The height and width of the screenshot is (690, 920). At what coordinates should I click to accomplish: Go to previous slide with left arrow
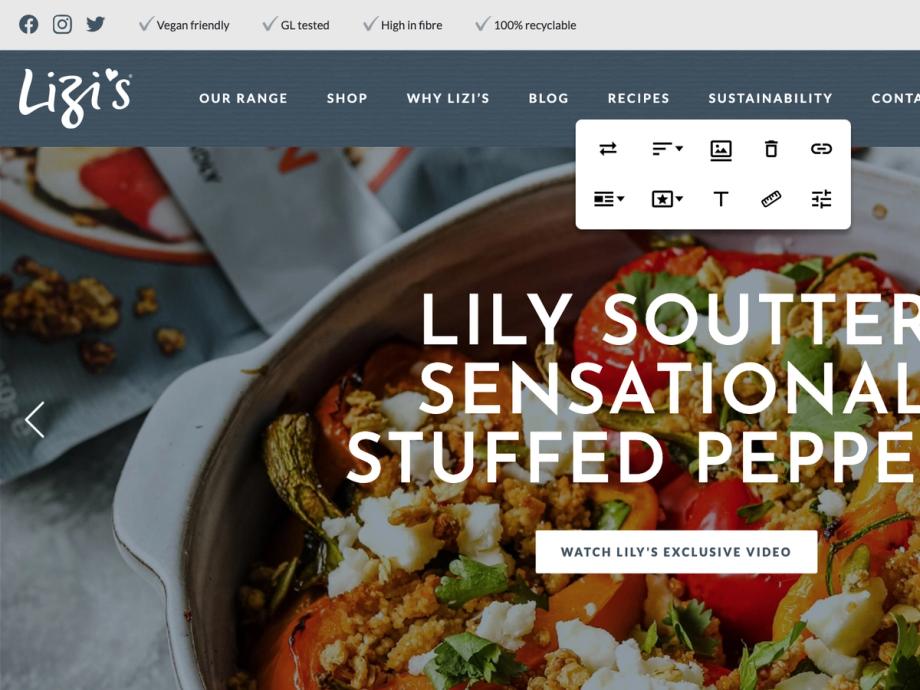pos(35,420)
